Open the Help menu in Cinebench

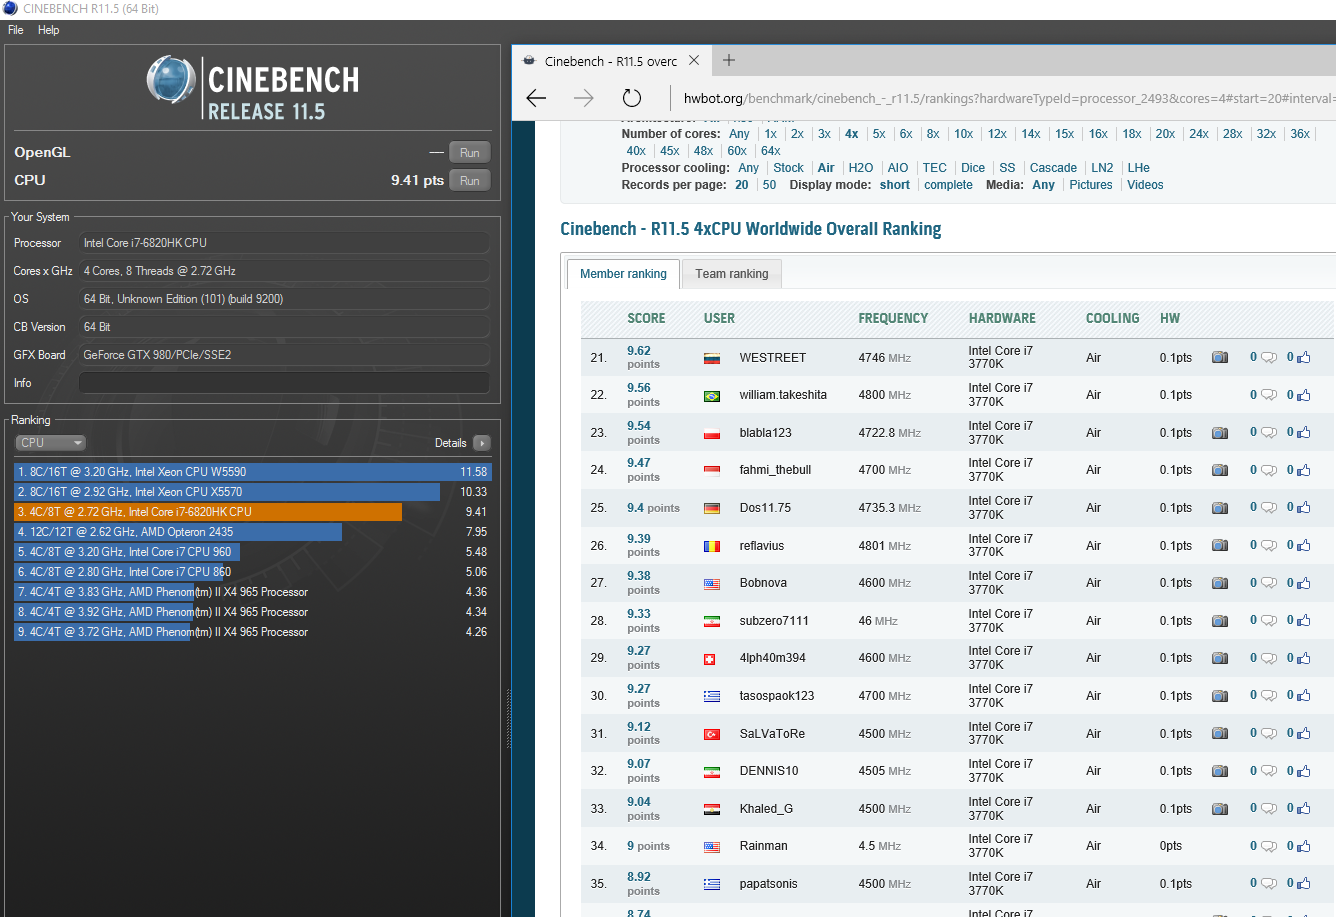tap(49, 30)
